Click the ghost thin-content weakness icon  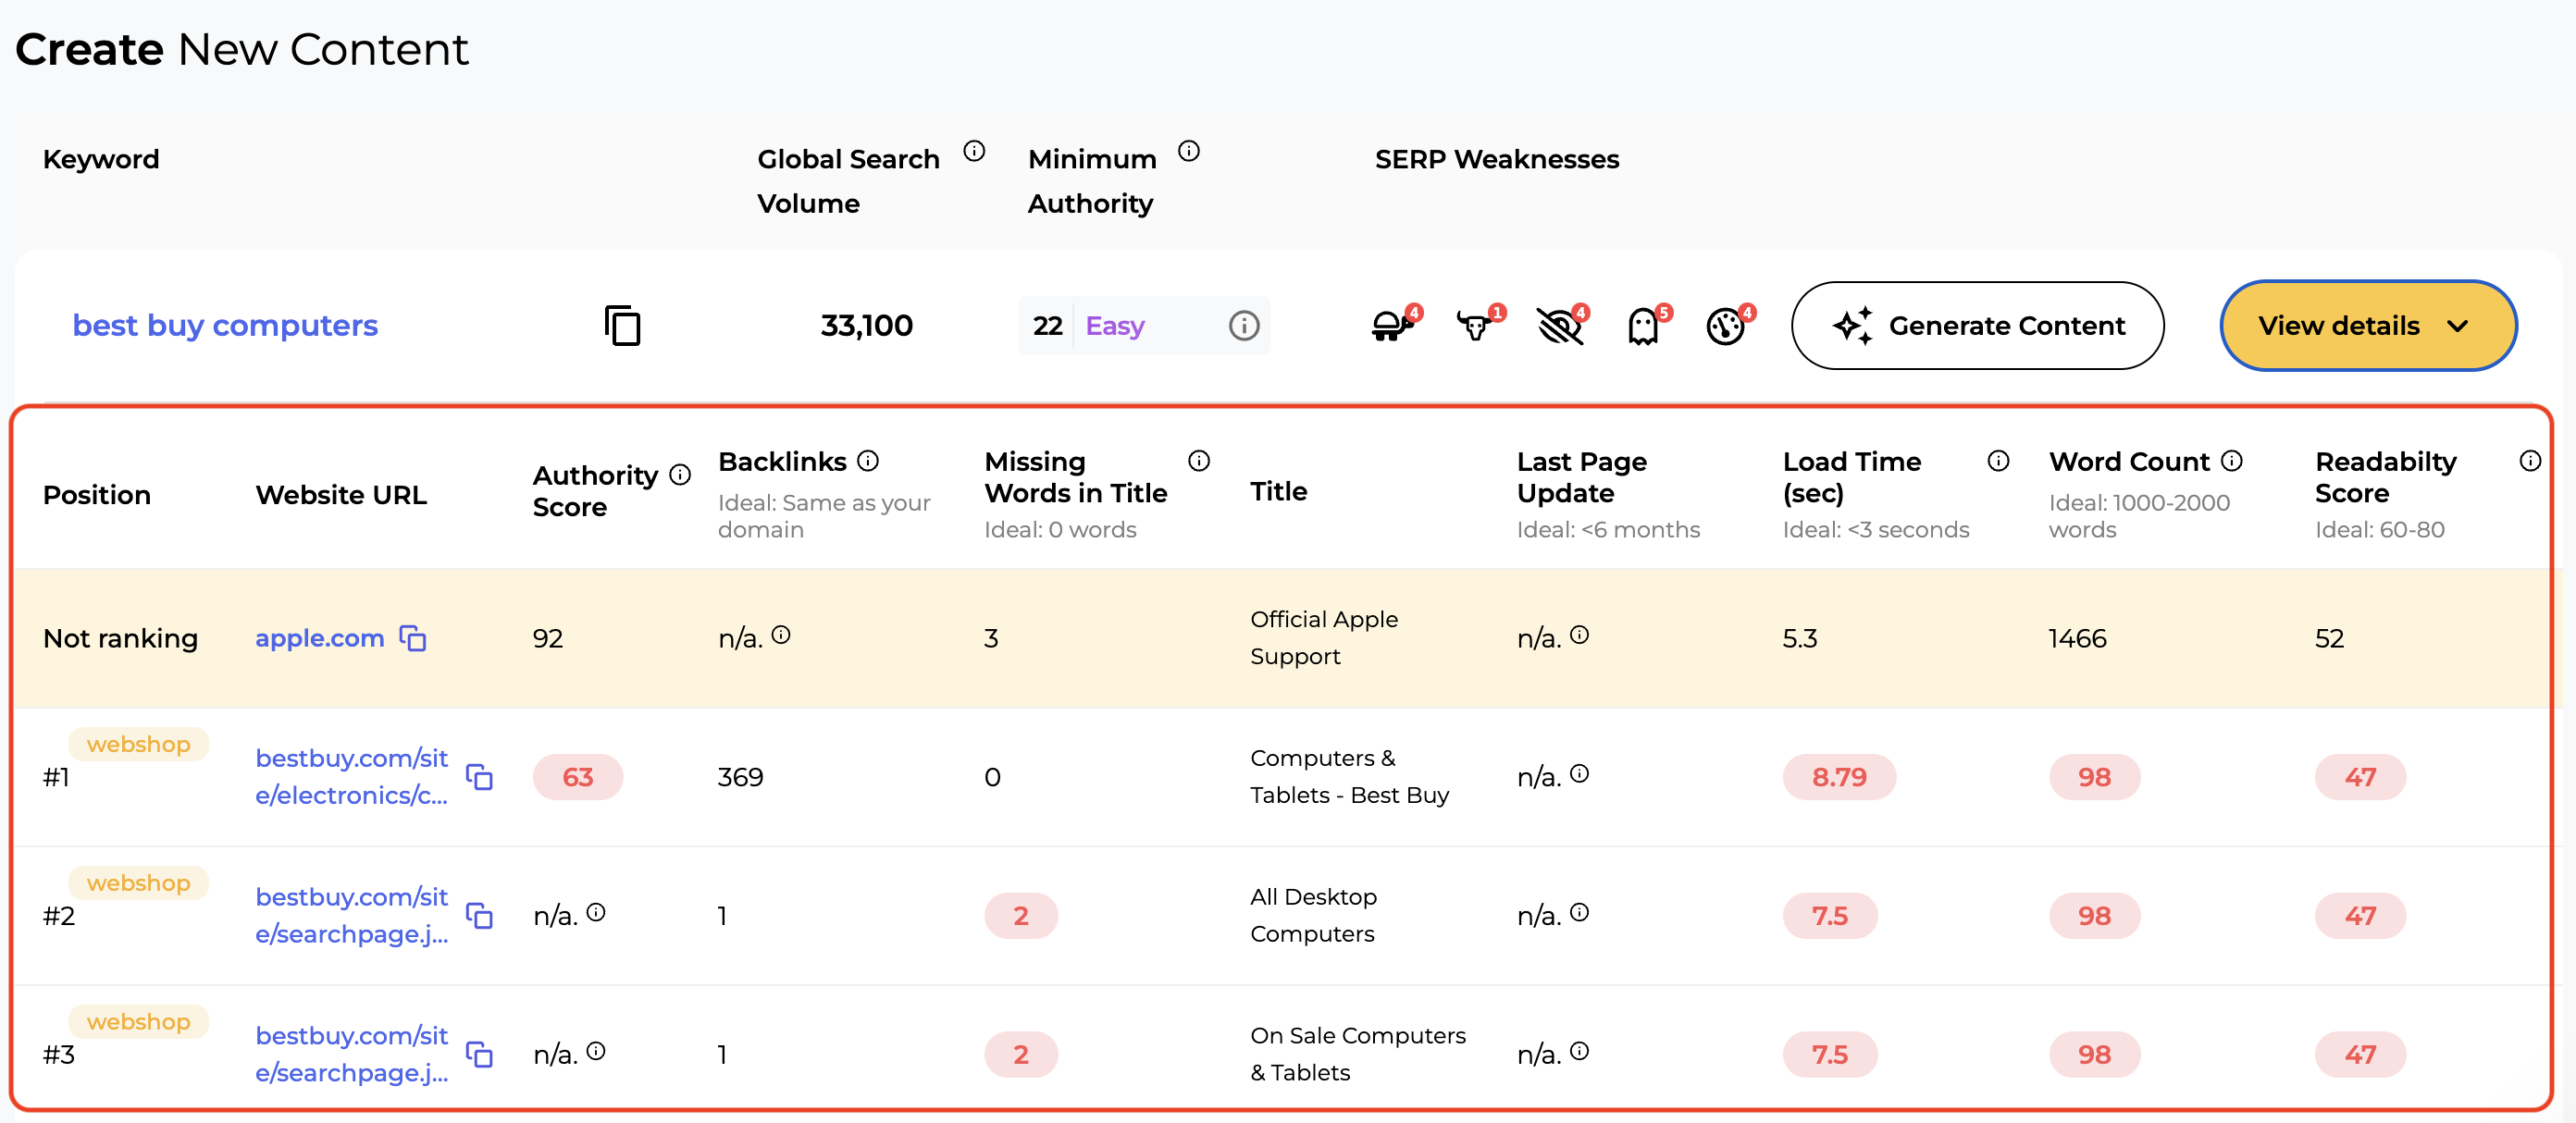(1644, 325)
